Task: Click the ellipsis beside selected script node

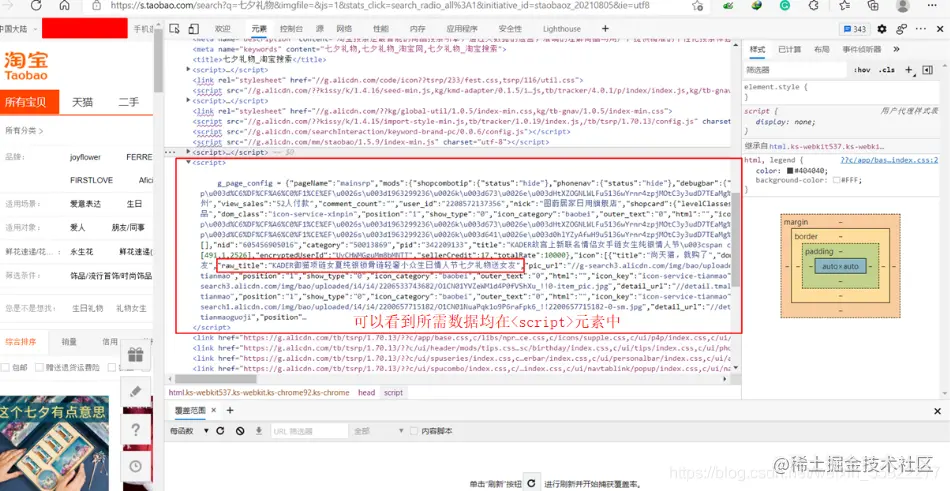Action: coord(171,152)
